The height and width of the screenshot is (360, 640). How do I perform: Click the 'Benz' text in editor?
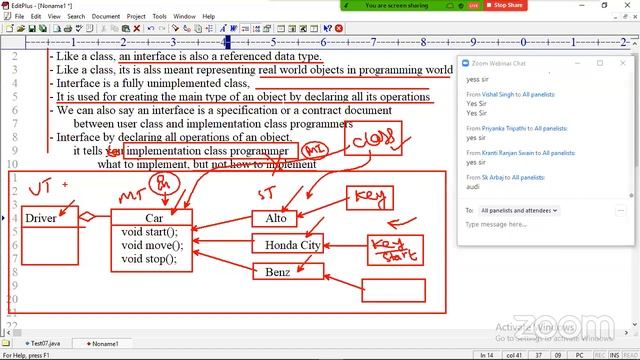(278, 272)
